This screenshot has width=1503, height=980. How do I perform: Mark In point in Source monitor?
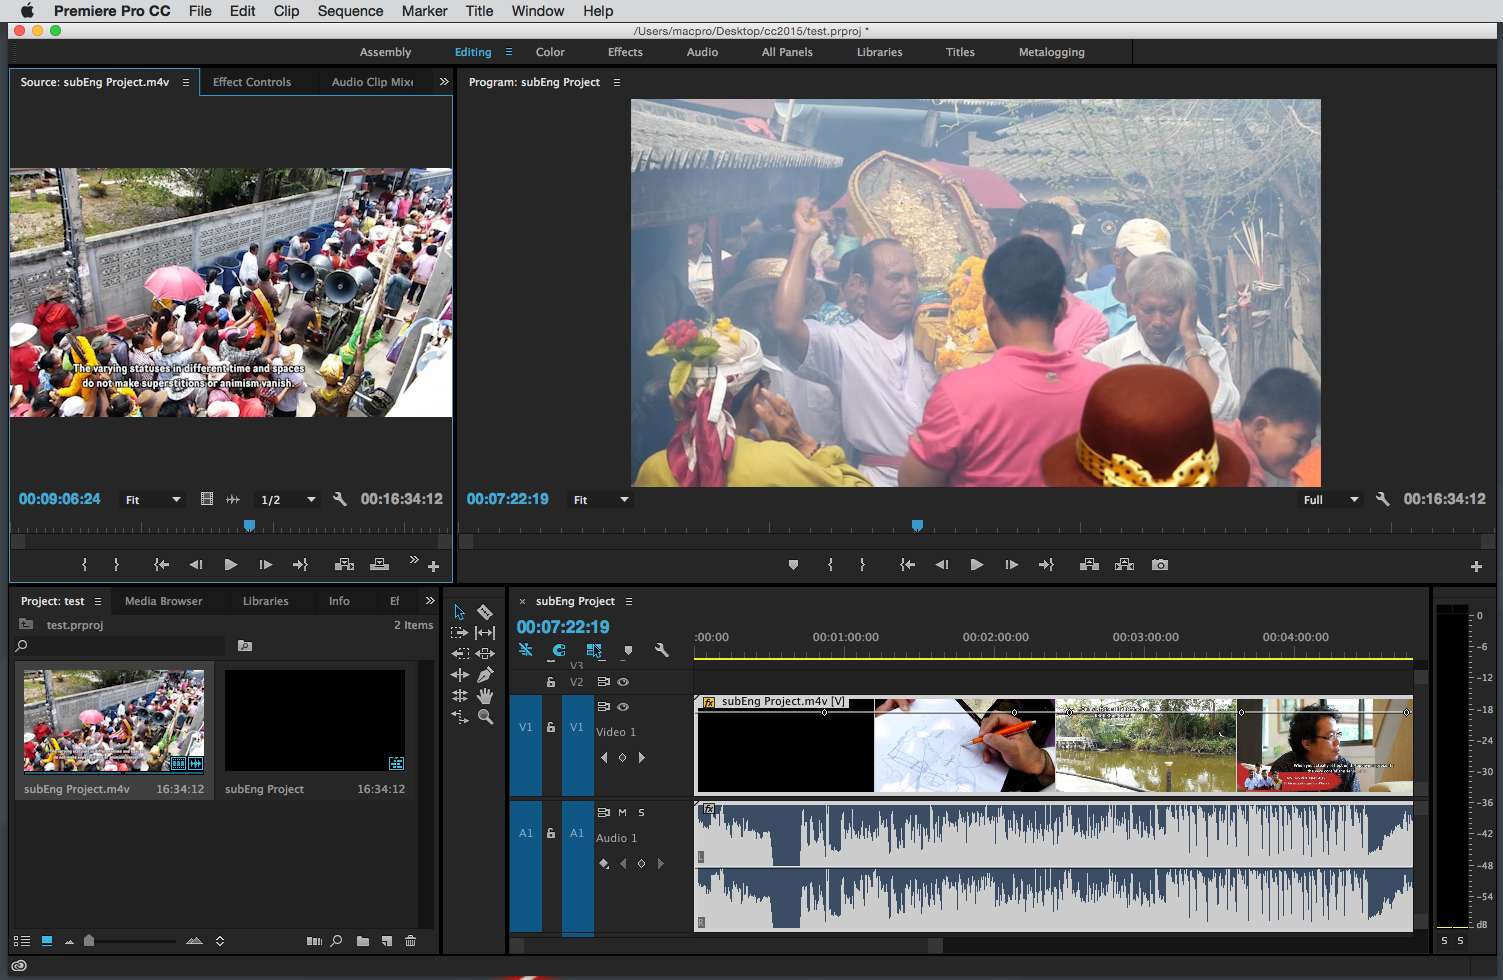[x=84, y=565]
